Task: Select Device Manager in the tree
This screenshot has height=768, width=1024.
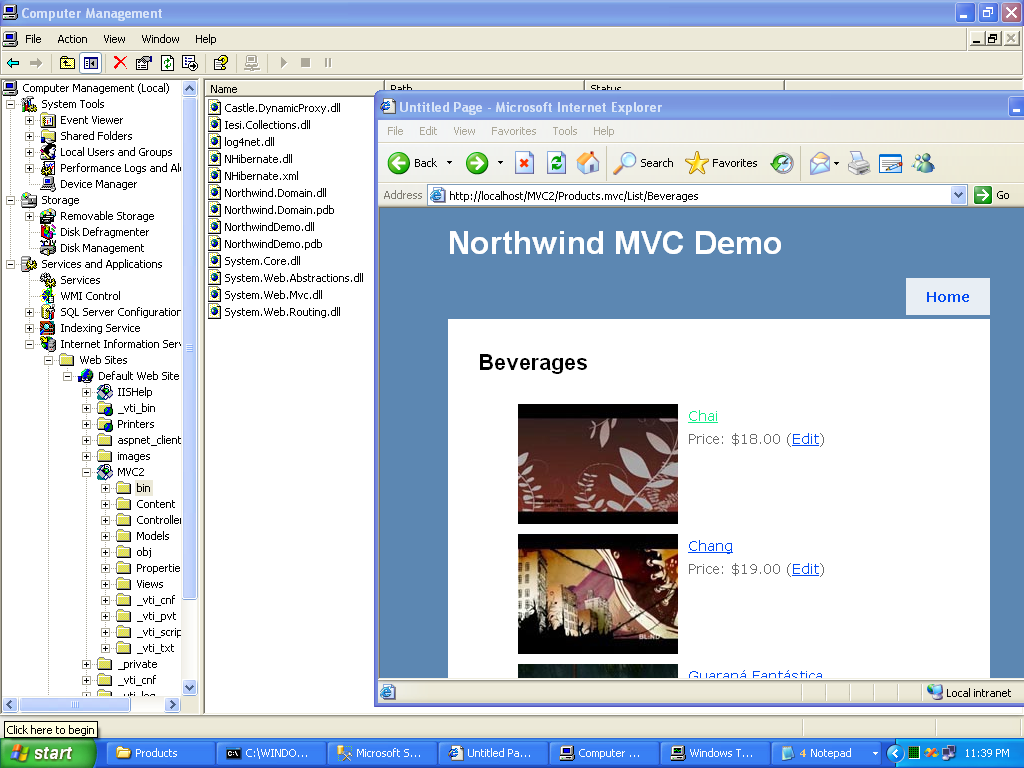Action: tap(99, 184)
